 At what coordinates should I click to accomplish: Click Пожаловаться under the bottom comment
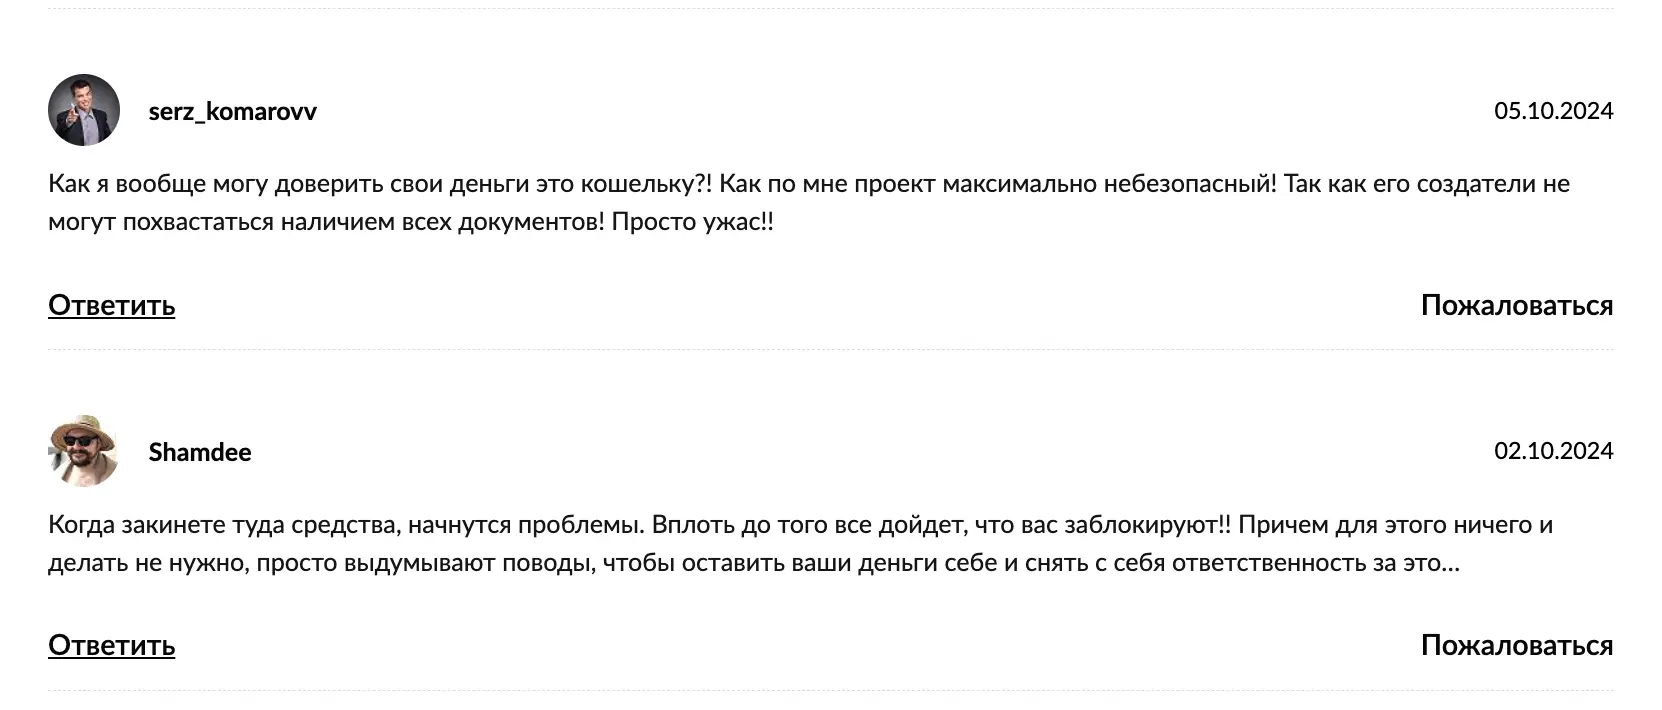1516,645
